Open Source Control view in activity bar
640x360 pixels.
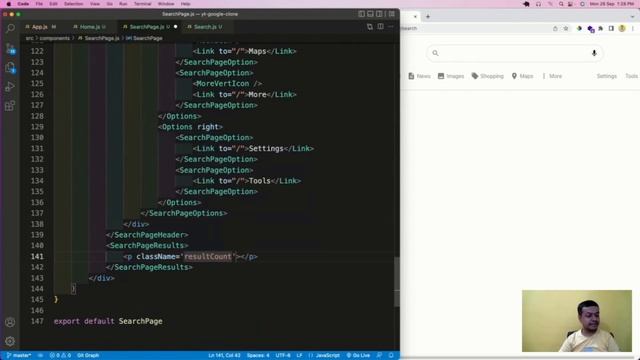point(10,49)
